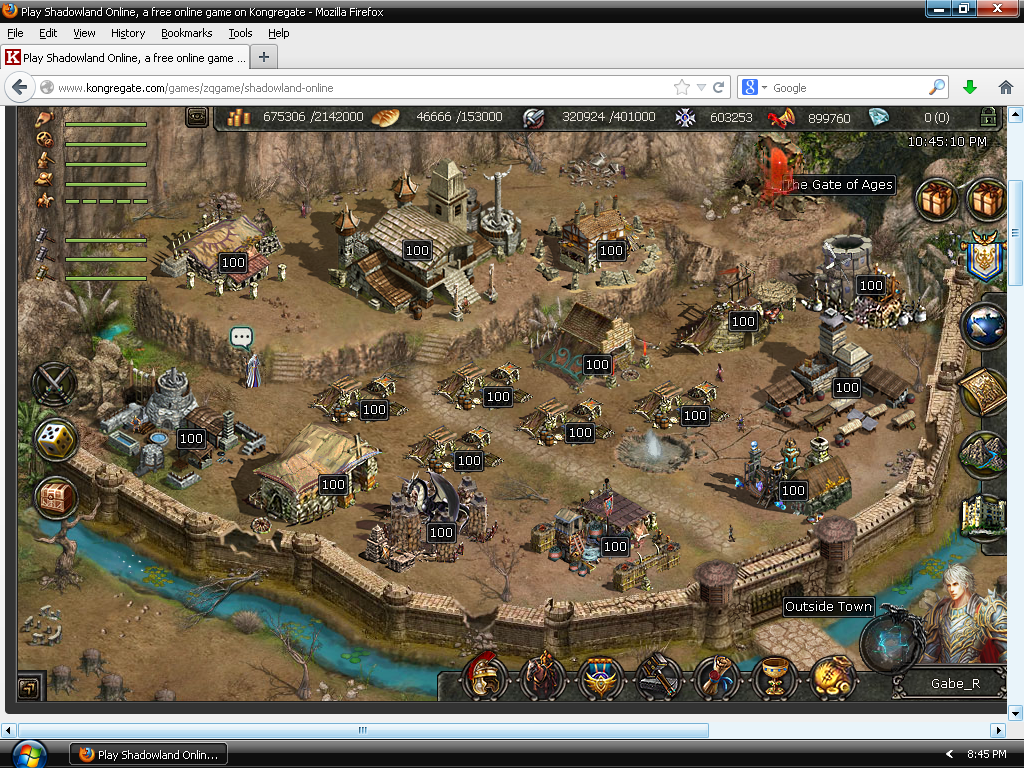Open the View menu
This screenshot has height=768, width=1024.
(x=84, y=33)
